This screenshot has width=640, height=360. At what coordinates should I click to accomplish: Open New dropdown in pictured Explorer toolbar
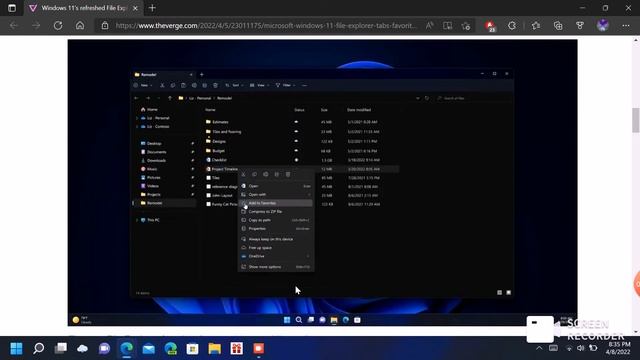143,85
